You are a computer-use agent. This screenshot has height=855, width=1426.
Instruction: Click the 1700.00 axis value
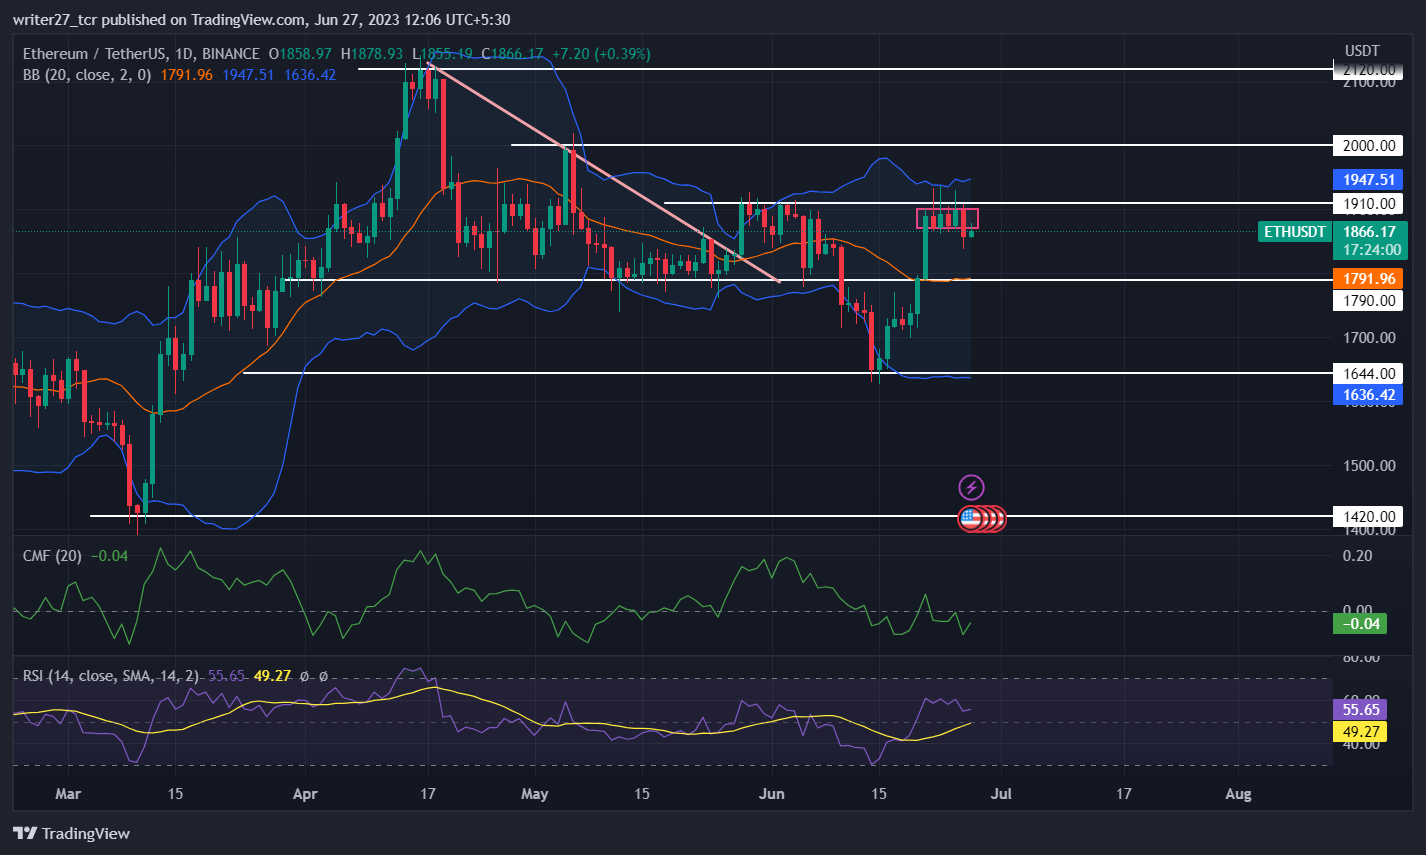(1369, 338)
